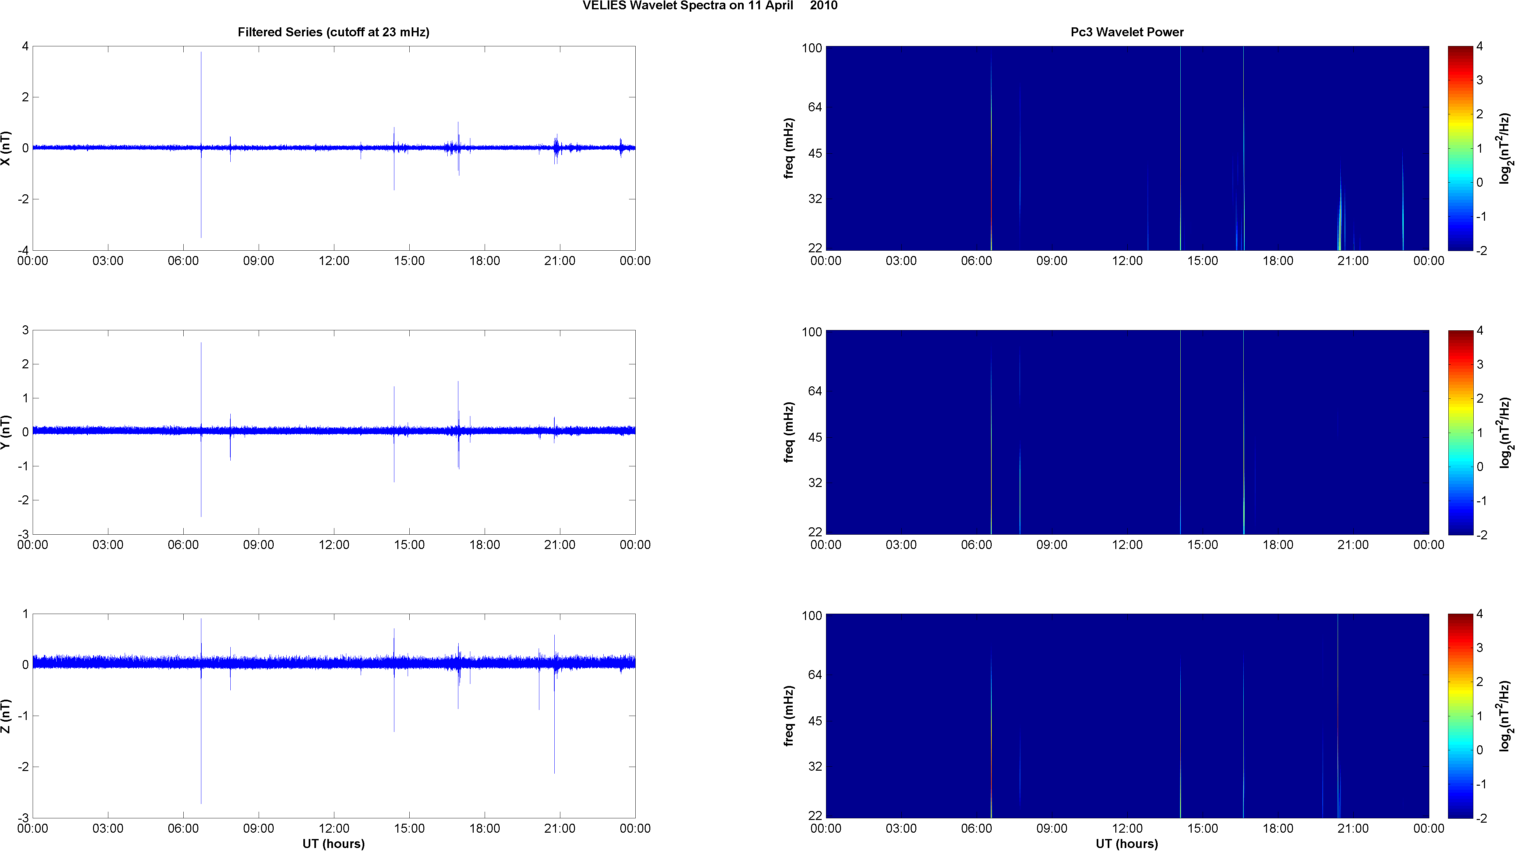Click the '45' frequency tick of the middle spectrogram
The height and width of the screenshot is (851, 1515).
click(814, 437)
